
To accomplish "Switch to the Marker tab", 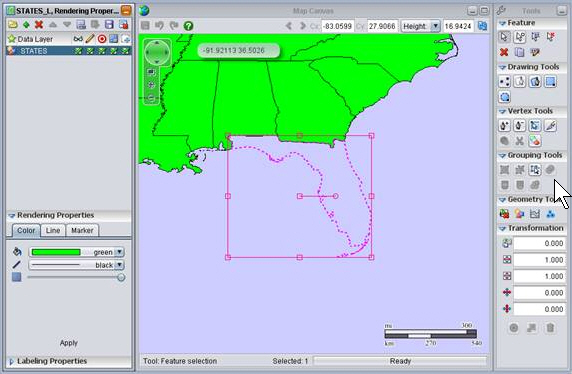I will tap(82, 231).
